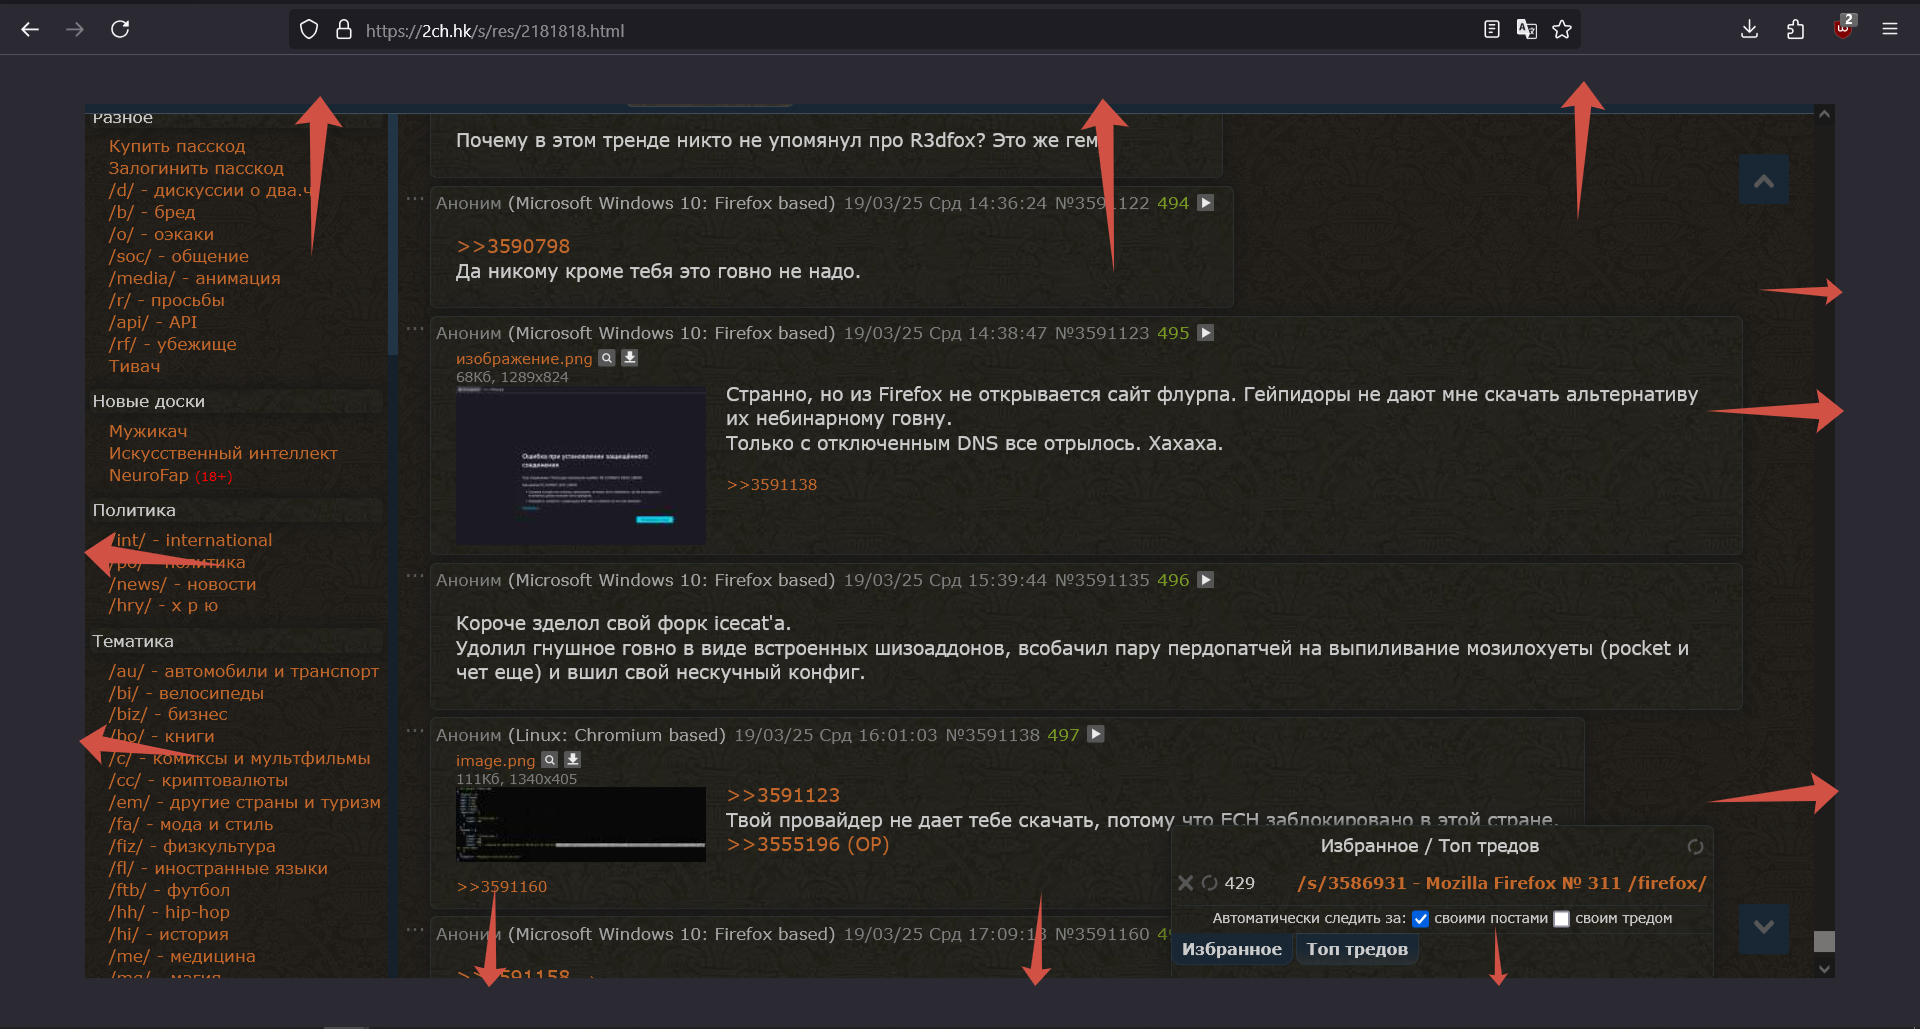Expand the изображение.png thumbnail
This screenshot has width=1920, height=1029.
coord(581,465)
